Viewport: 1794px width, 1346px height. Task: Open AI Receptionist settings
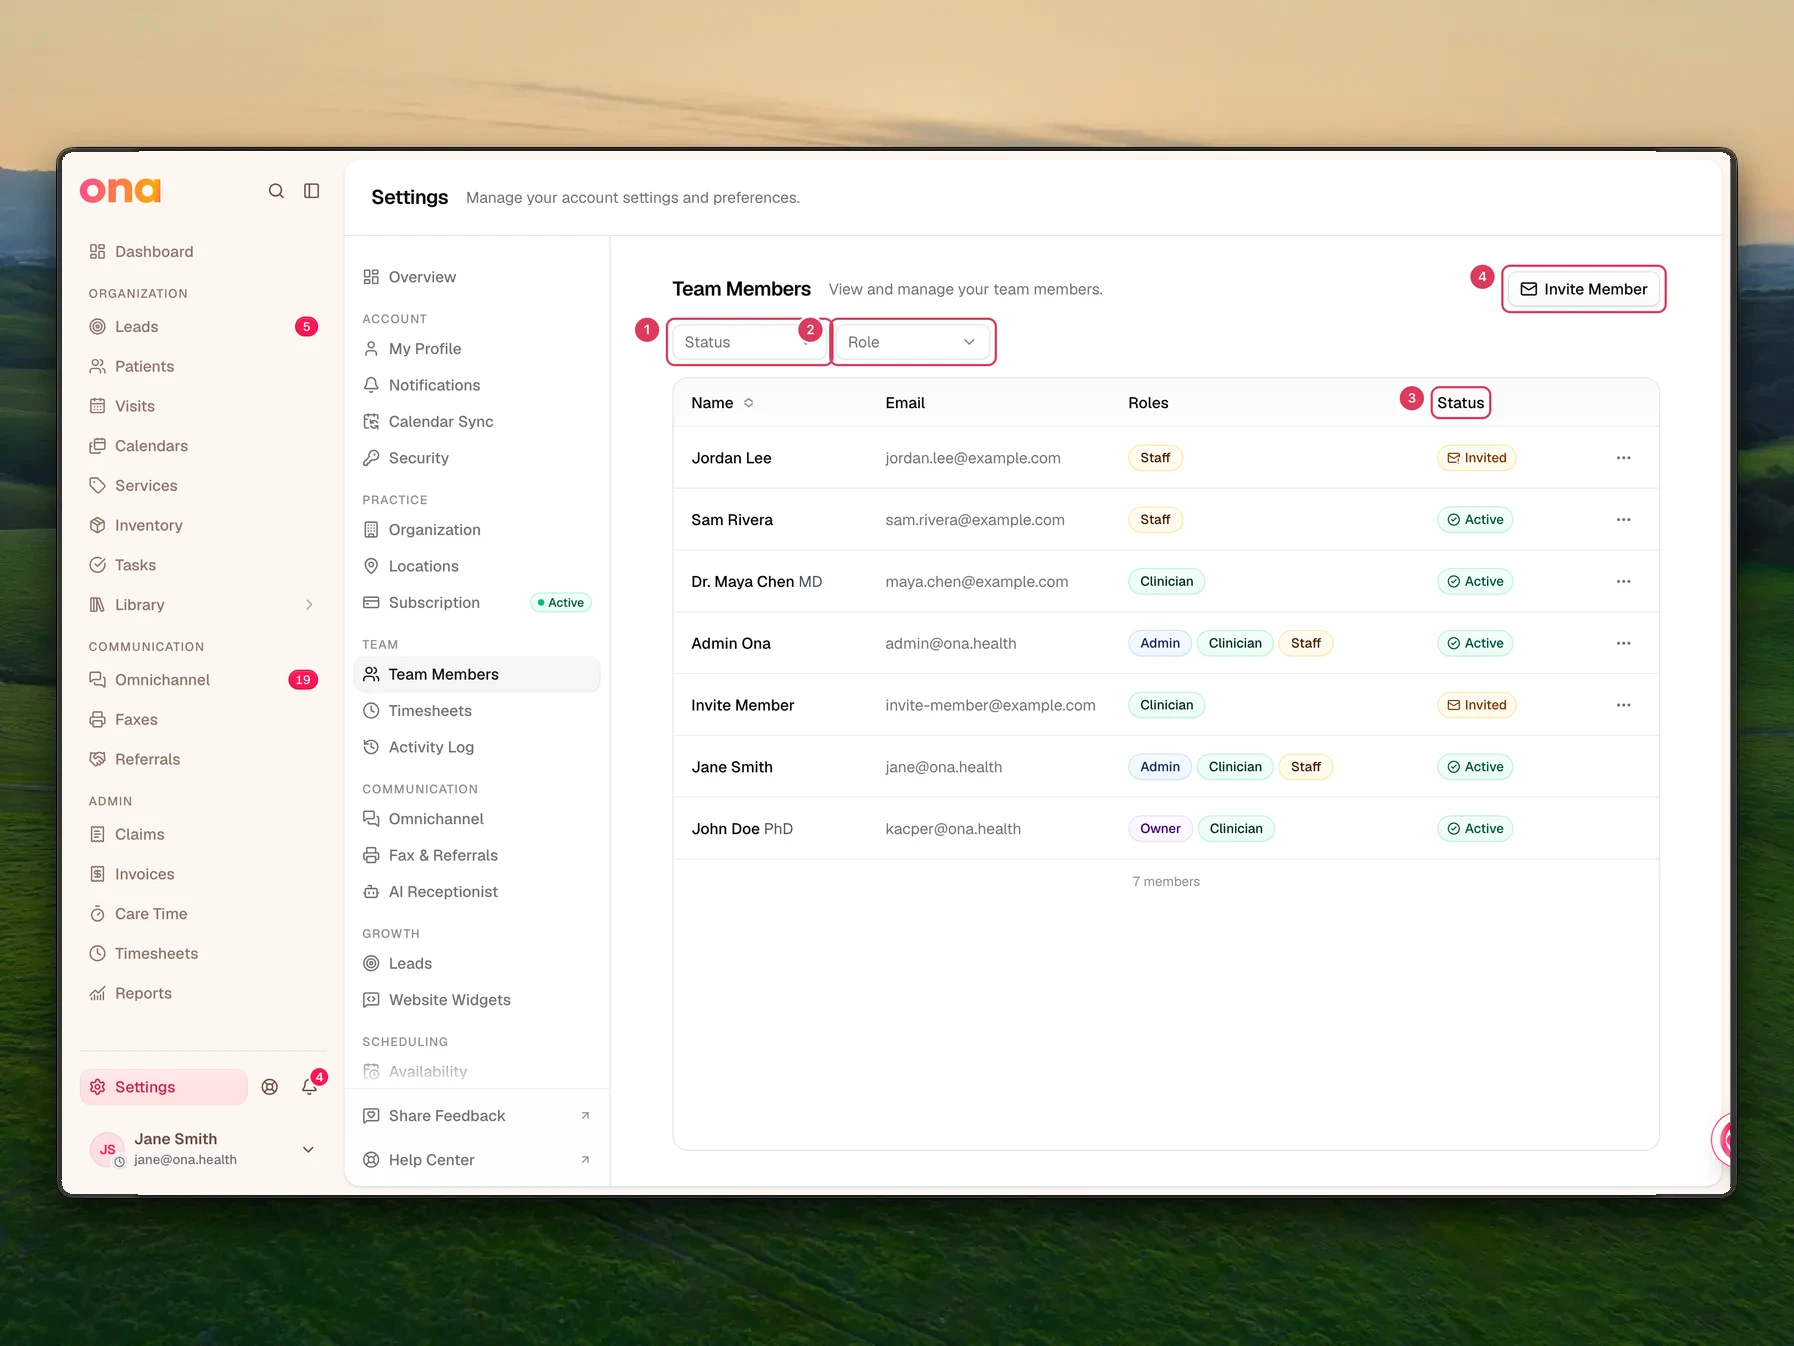pos(443,892)
